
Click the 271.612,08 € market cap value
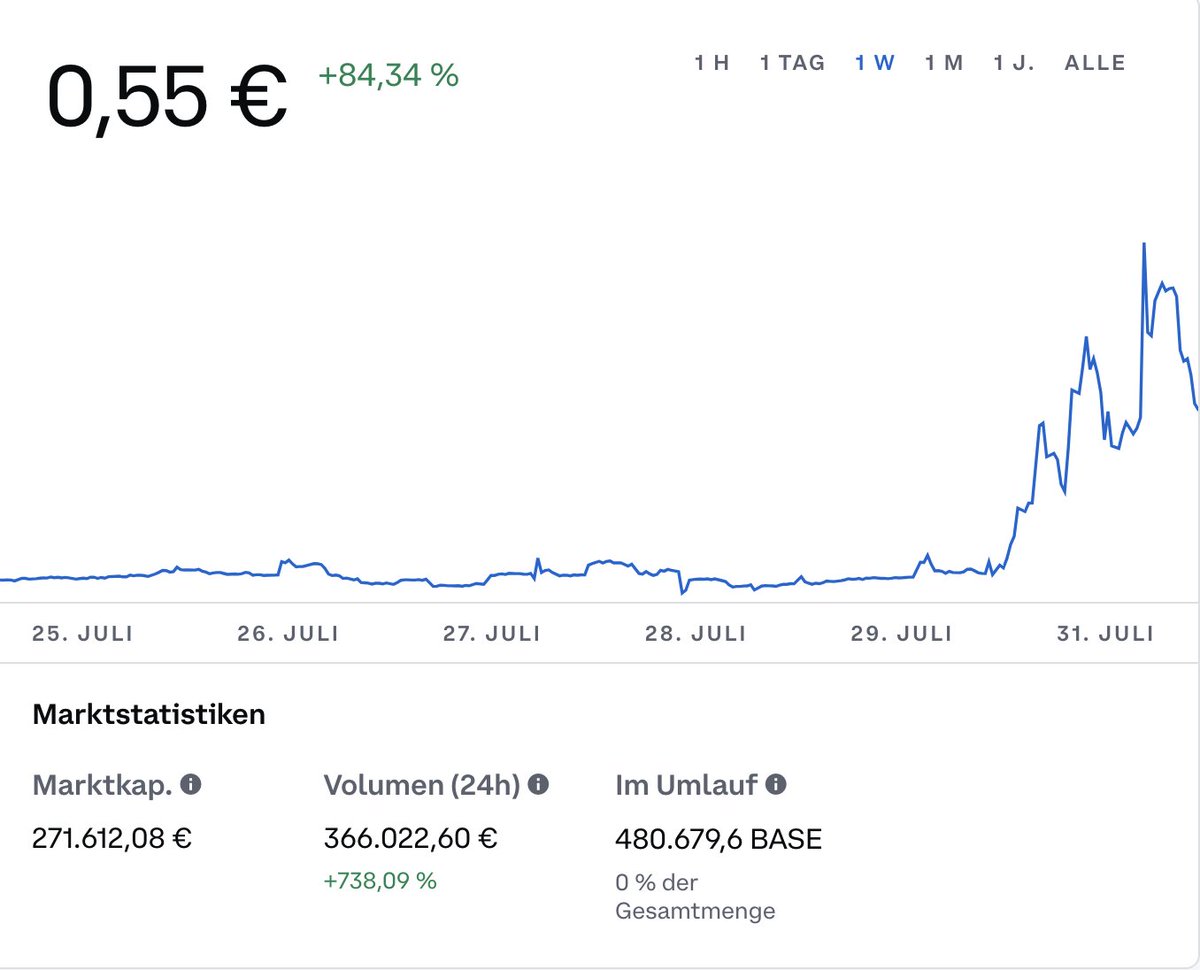[112, 837]
